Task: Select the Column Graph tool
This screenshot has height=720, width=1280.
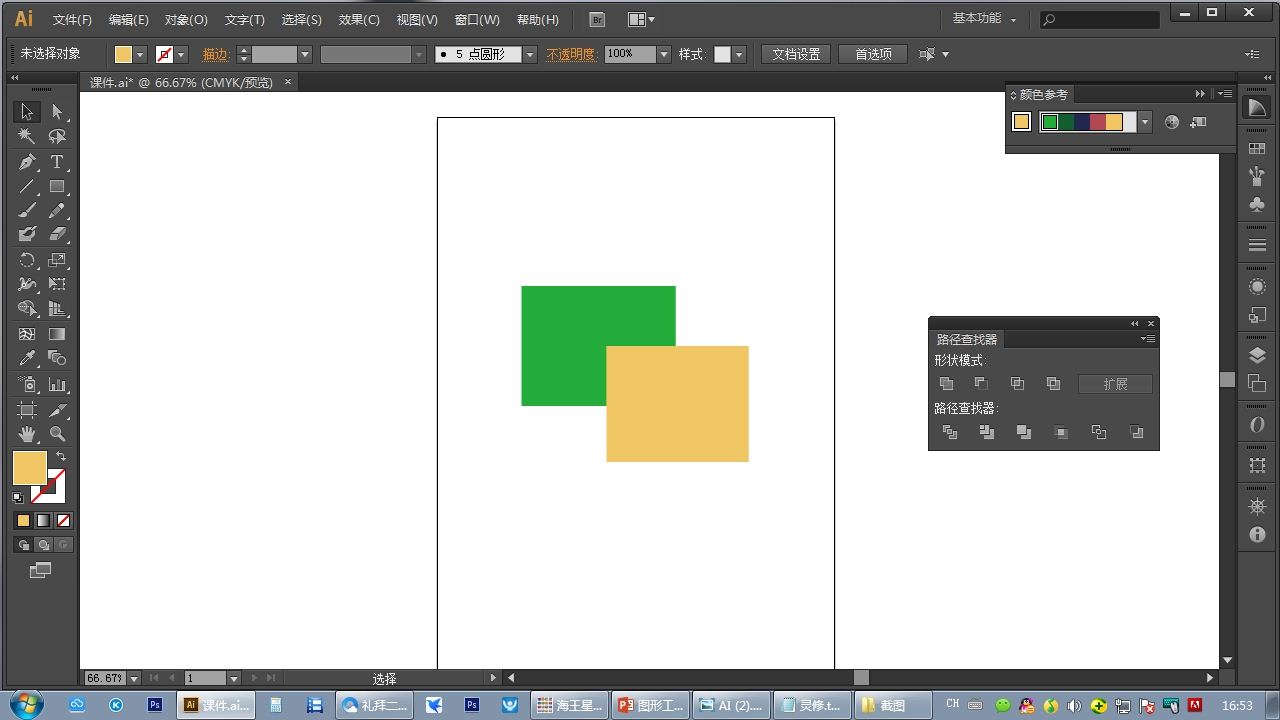Action: click(57, 385)
